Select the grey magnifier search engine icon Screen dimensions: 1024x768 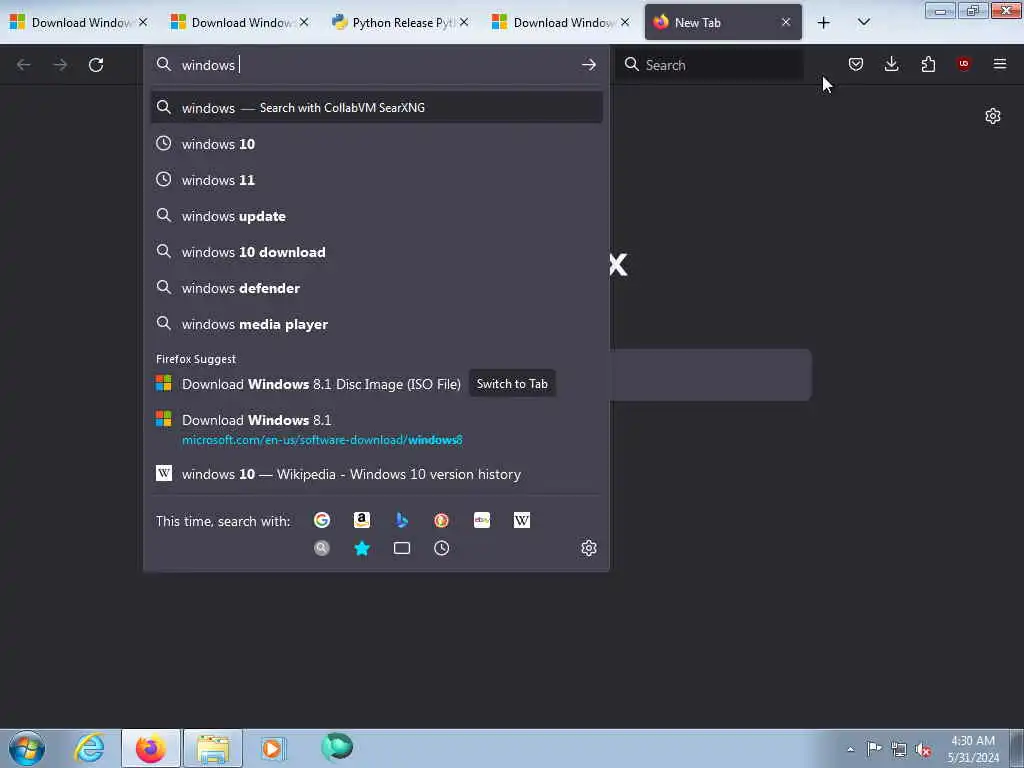pyautogui.click(x=321, y=548)
